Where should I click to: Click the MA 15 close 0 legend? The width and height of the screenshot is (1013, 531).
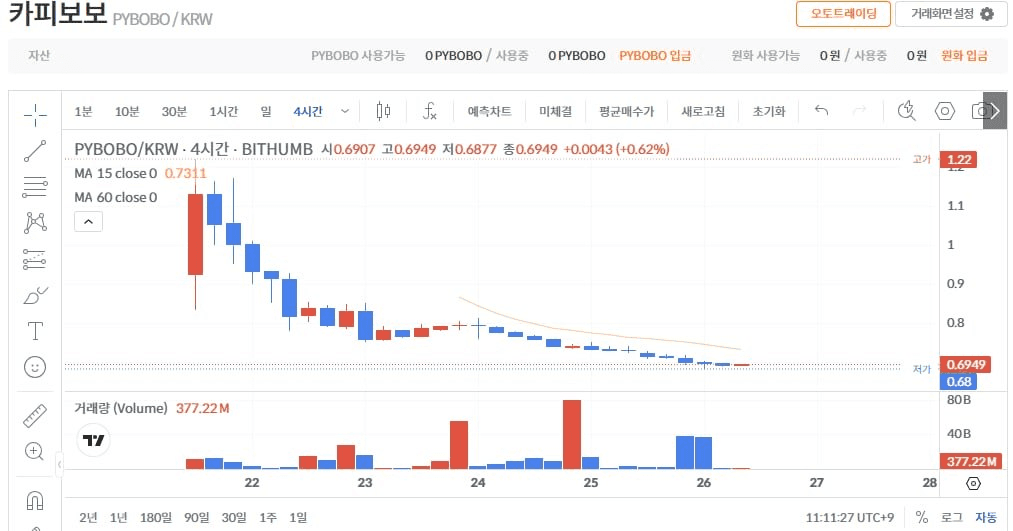click(x=116, y=173)
